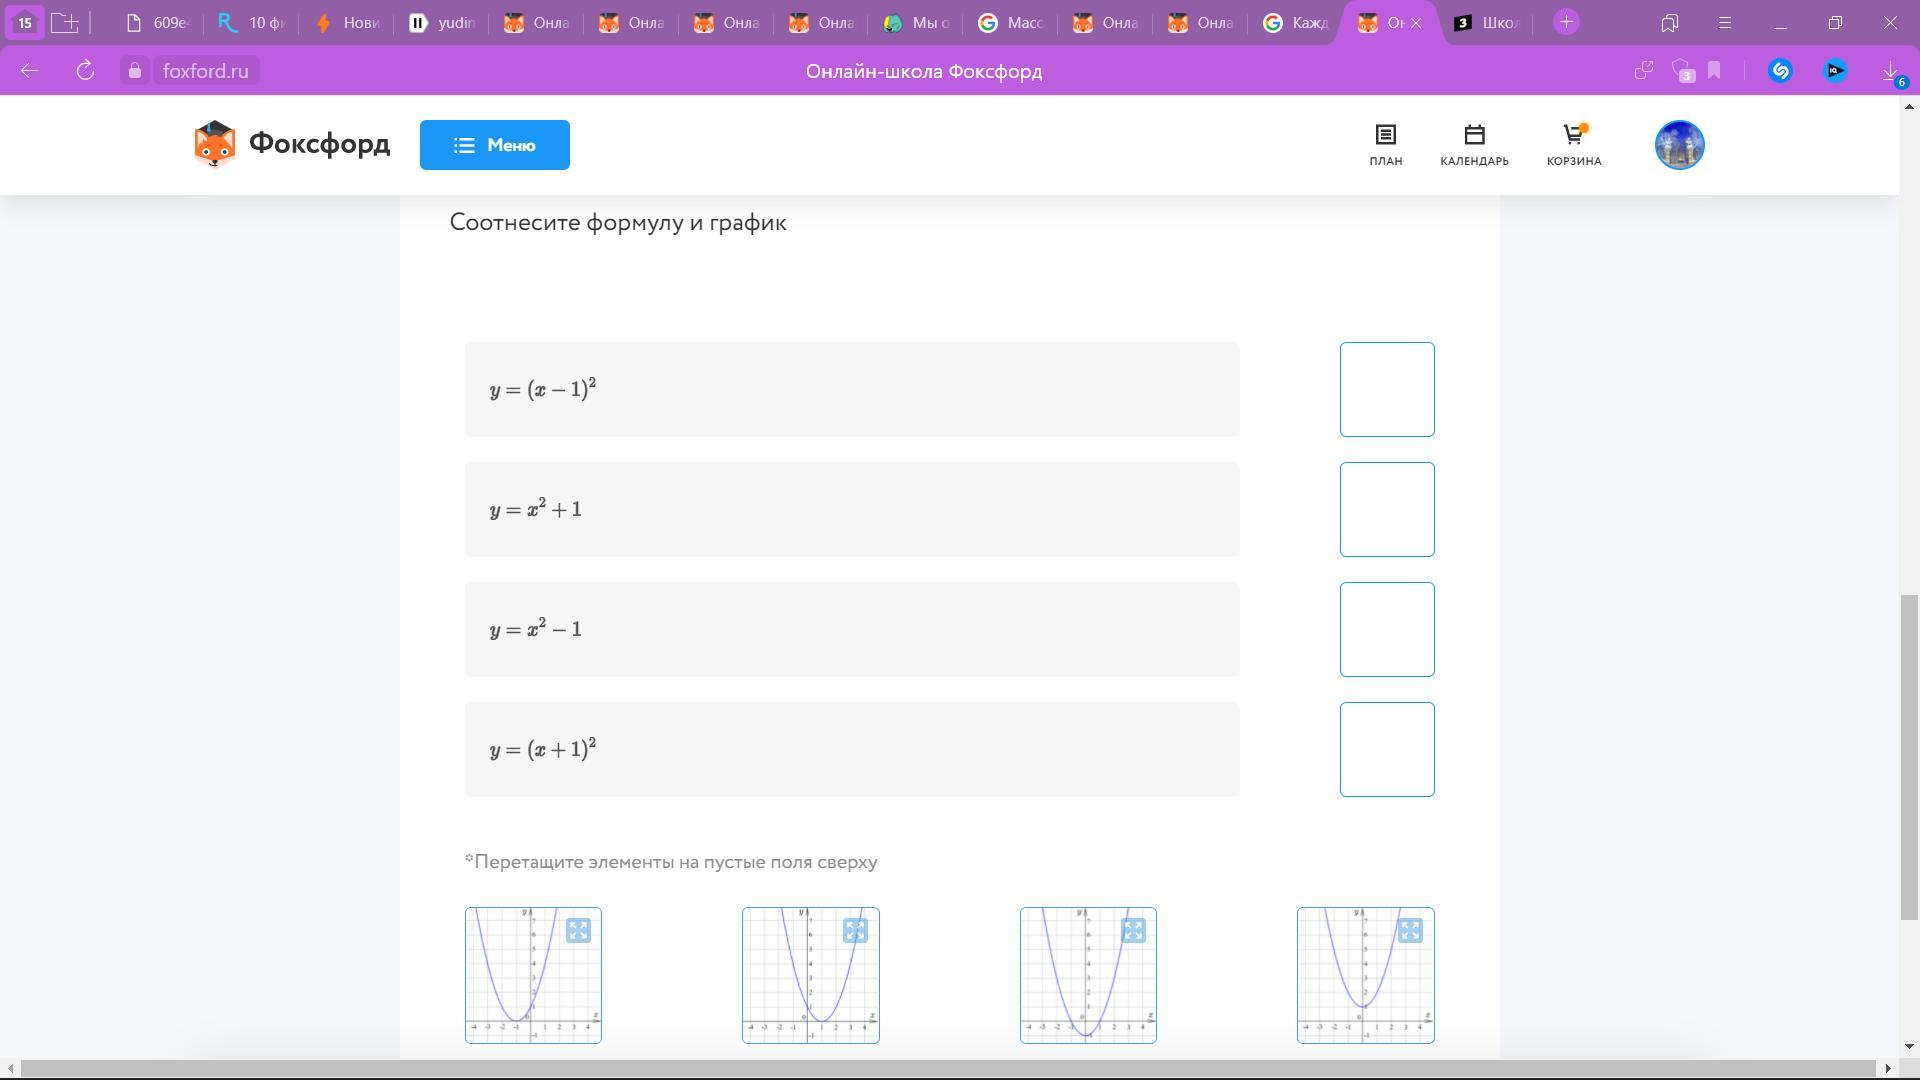The height and width of the screenshot is (1080, 1920).
Task: Expand the graph with vertex at x=1
Action: pos(855,931)
